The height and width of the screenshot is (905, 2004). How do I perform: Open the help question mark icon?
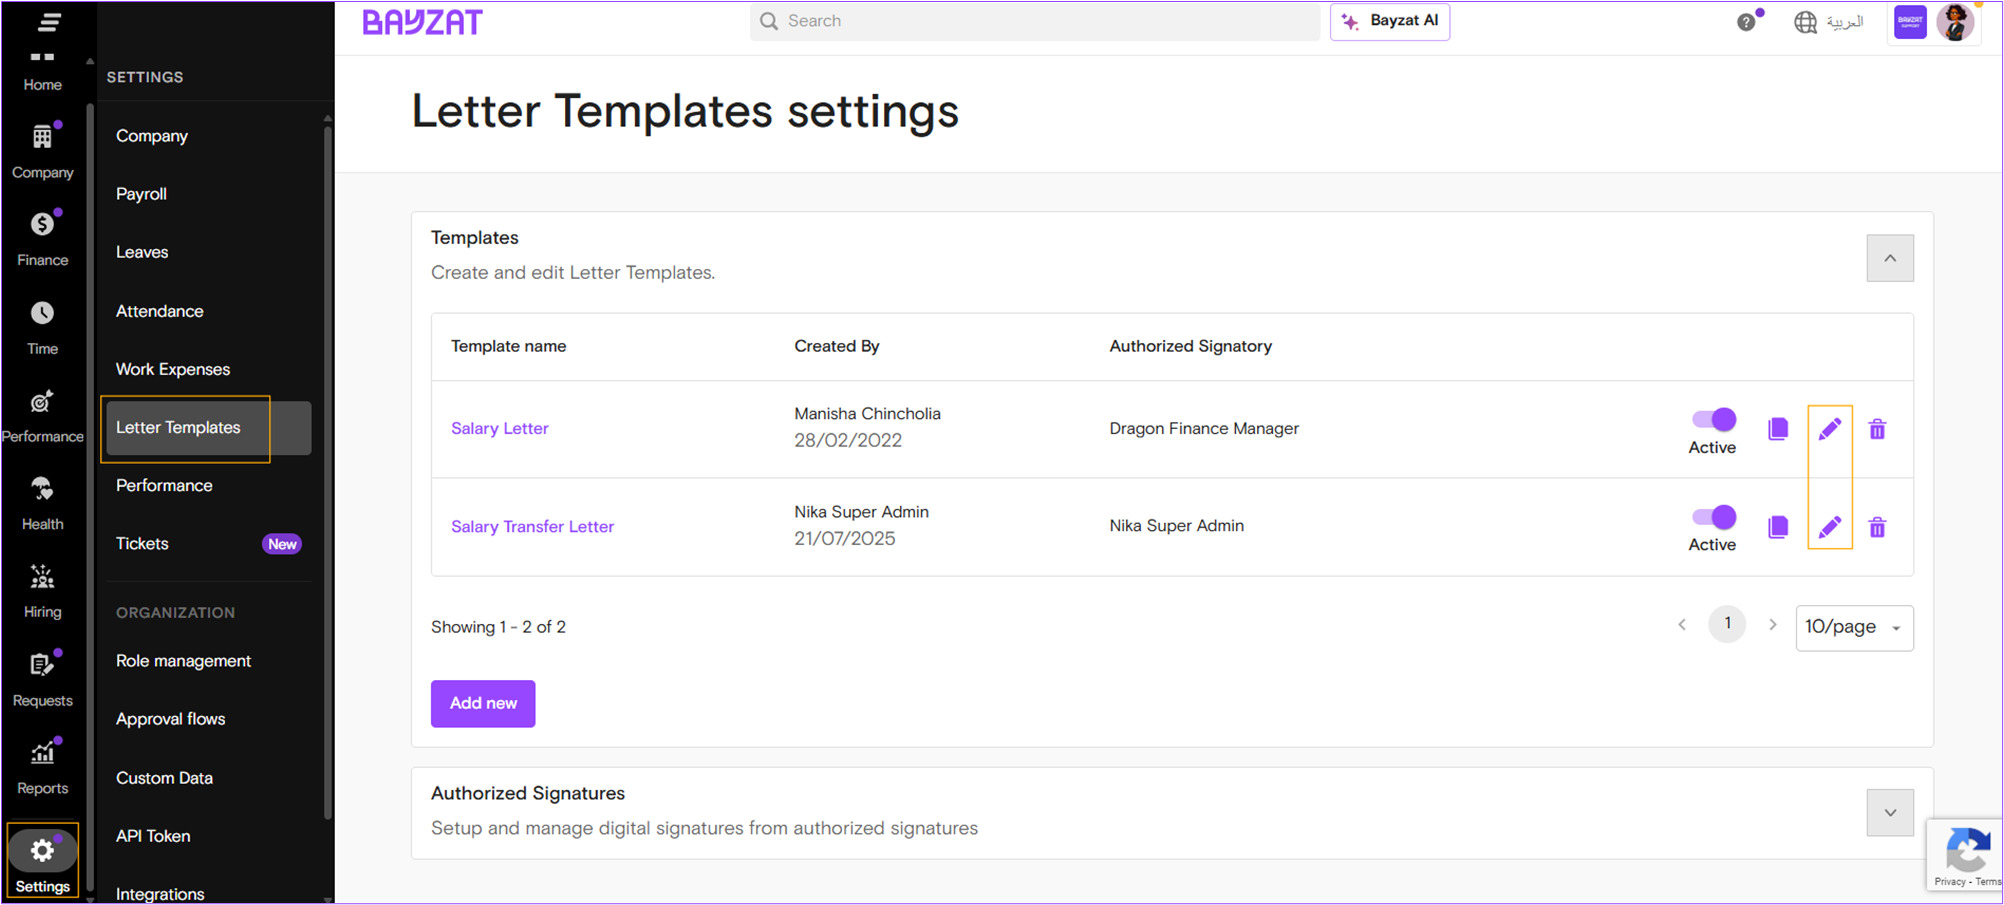(1745, 21)
